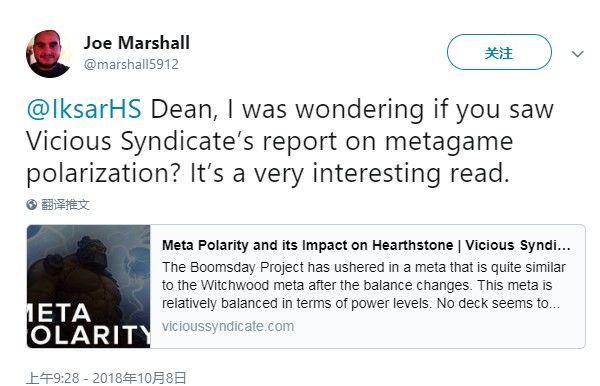The height and width of the screenshot is (386, 600).
Task: Click the 翻译推文 translate tweet link
Action: pyautogui.click(x=65, y=205)
